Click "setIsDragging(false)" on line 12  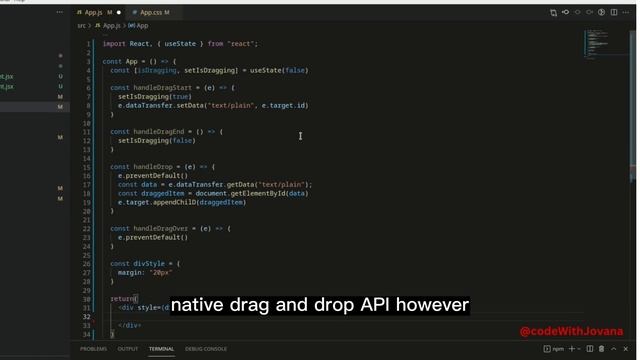pyautogui.click(x=157, y=140)
